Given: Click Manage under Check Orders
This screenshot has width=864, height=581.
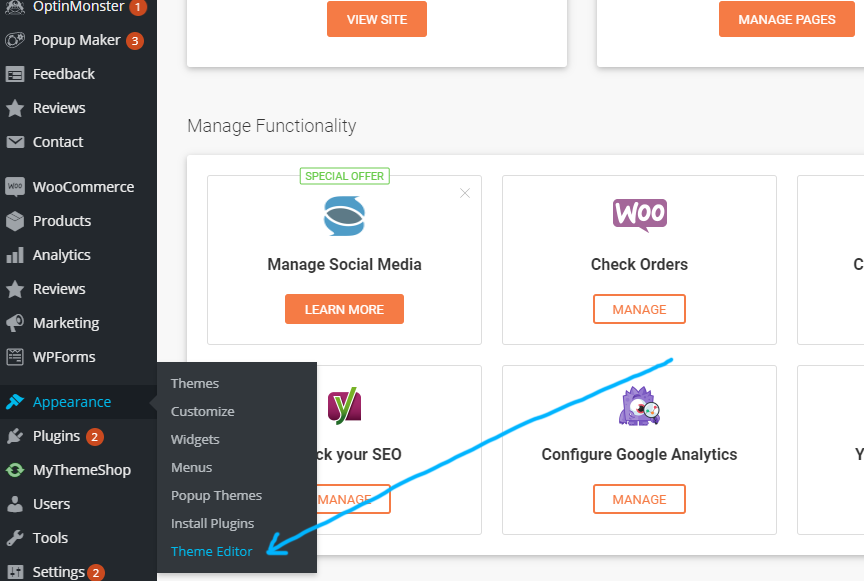Looking at the screenshot, I should 639,309.
